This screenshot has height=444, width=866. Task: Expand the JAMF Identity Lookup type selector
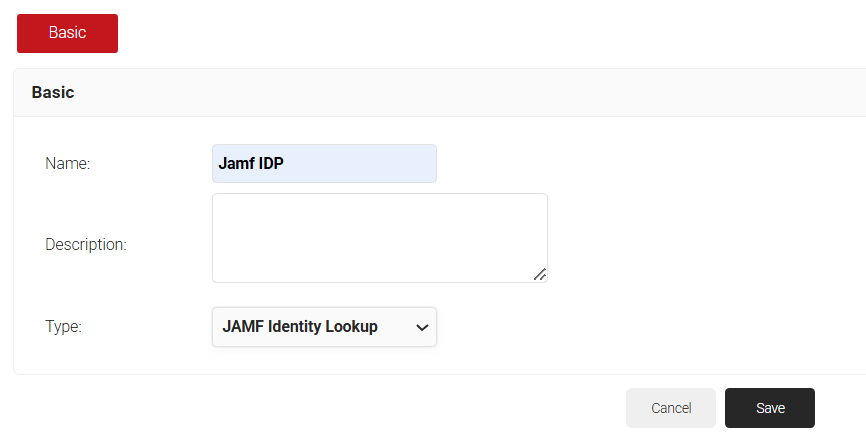pos(324,327)
